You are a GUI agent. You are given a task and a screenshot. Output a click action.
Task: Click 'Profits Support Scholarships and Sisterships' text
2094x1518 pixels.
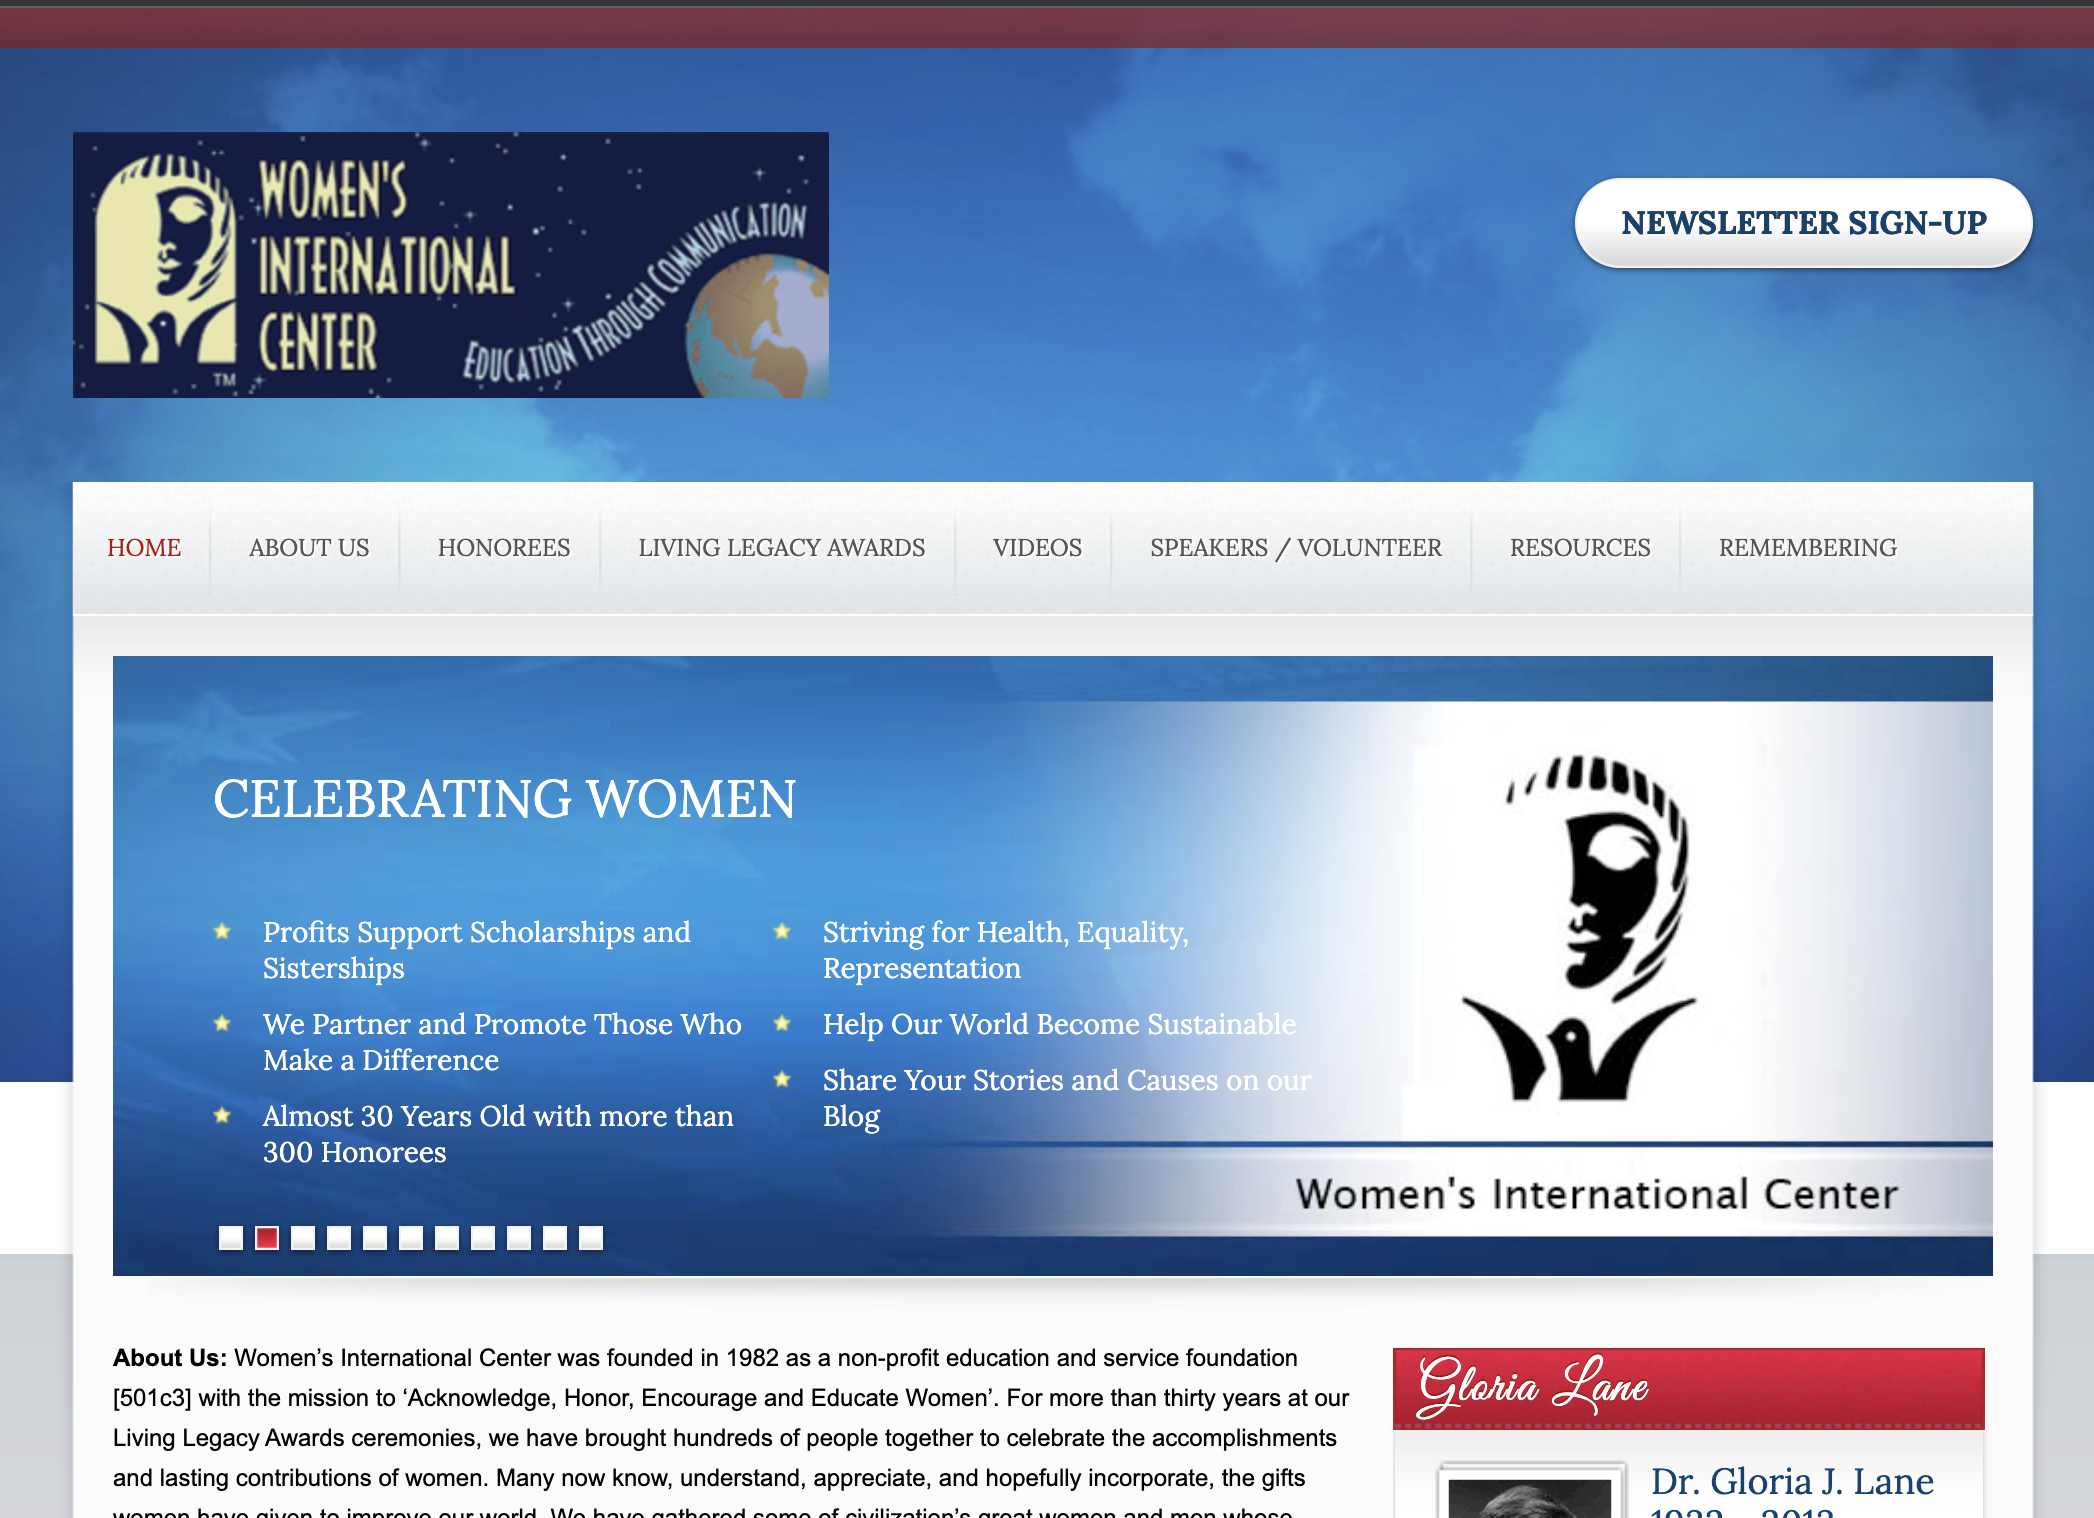tap(477, 950)
